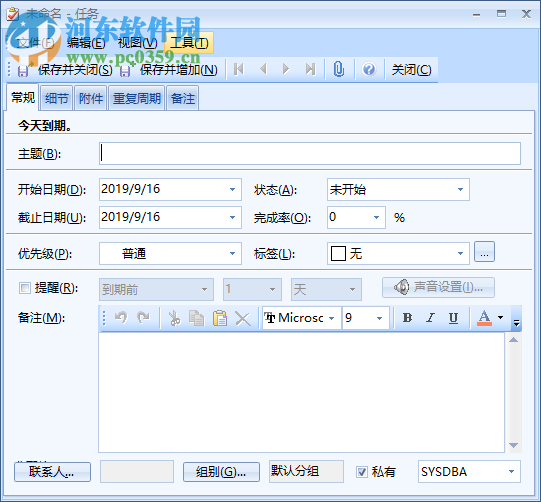Go to the next record arrow icon
This screenshot has width=541, height=502.
click(286, 69)
